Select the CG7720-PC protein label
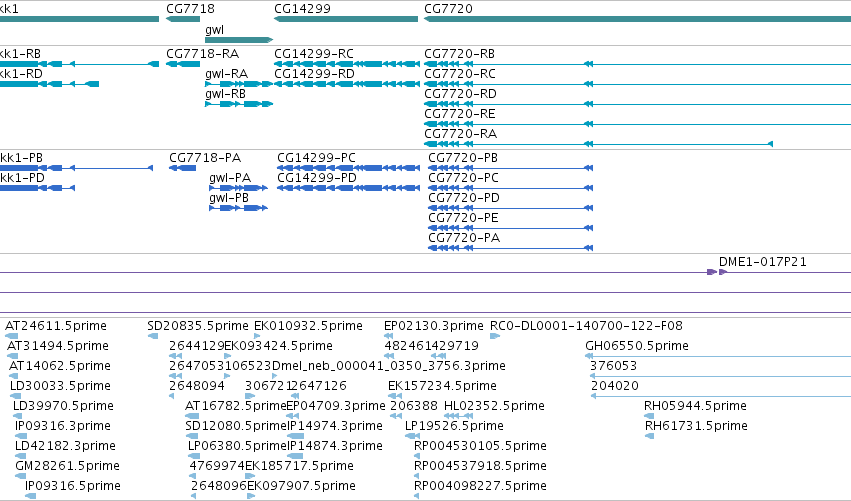The height and width of the screenshot is (501, 851). click(463, 178)
